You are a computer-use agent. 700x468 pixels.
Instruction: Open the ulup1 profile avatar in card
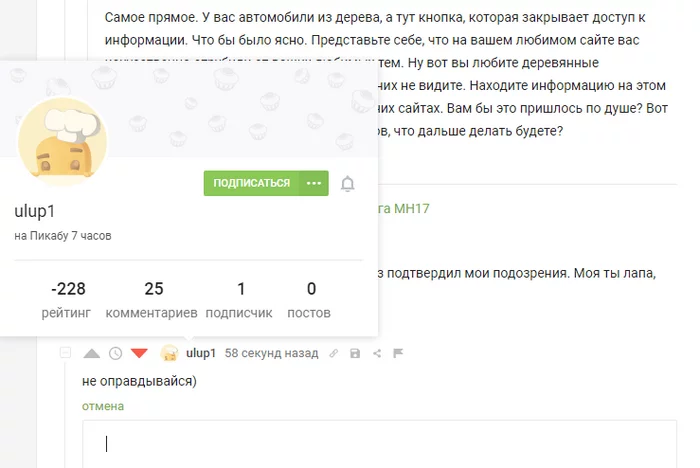pos(63,142)
